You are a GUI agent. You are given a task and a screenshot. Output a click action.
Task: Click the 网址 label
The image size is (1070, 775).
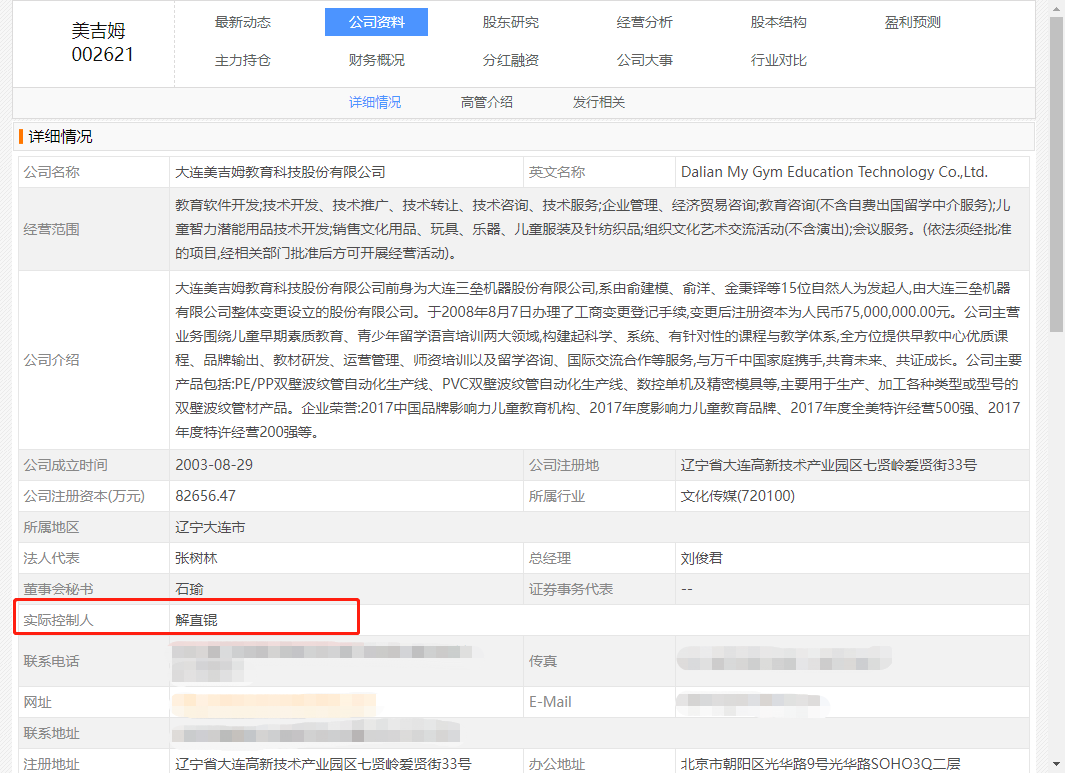click(x=38, y=702)
